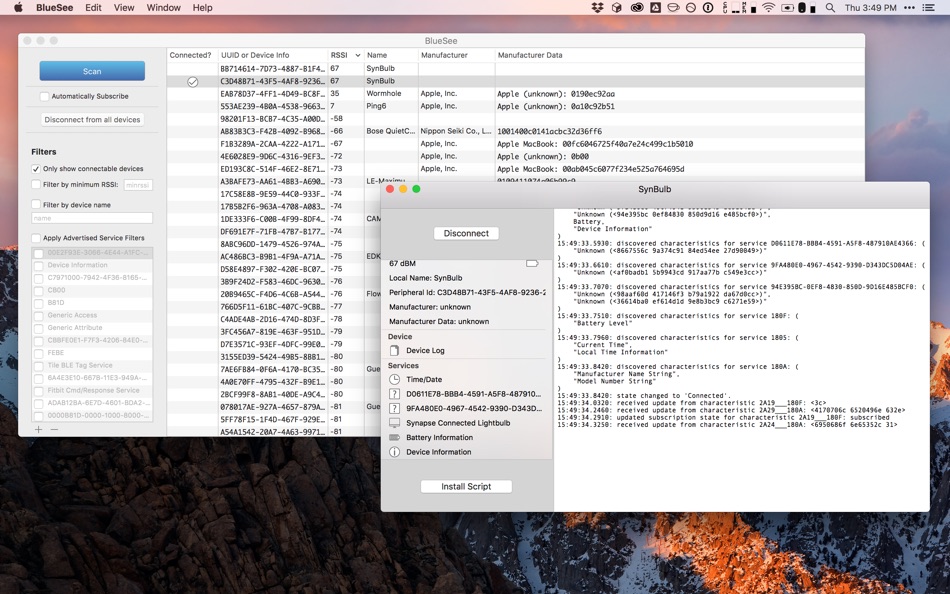Image resolution: width=950 pixels, height=594 pixels.
Task: Open the Apple menu
Action: coord(18,8)
